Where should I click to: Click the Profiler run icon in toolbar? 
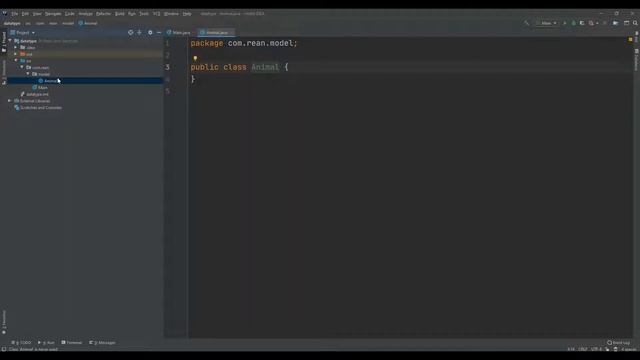point(592,23)
